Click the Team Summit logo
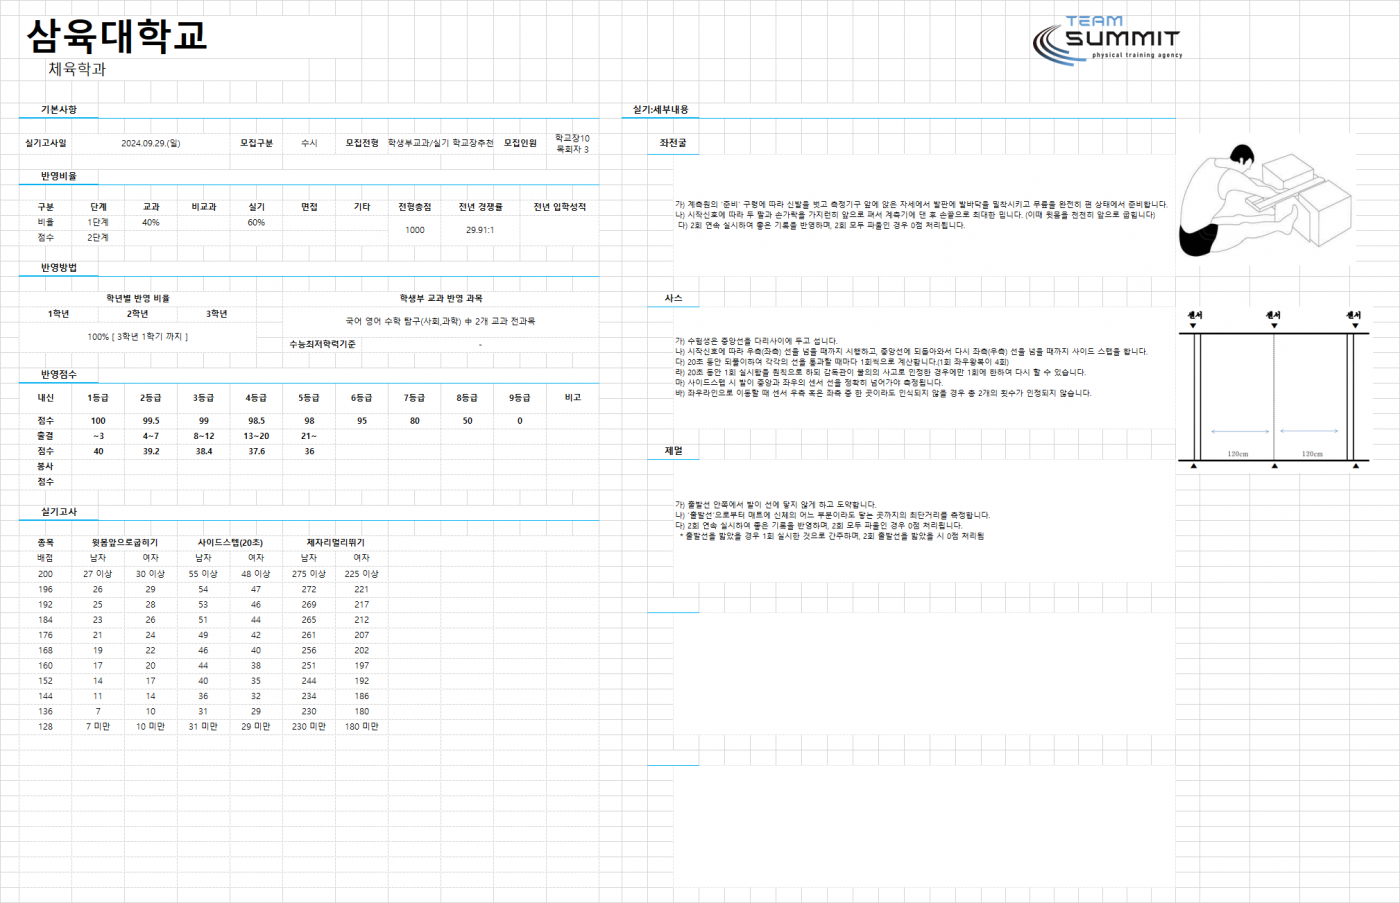This screenshot has height=903, width=1400. point(1107,40)
